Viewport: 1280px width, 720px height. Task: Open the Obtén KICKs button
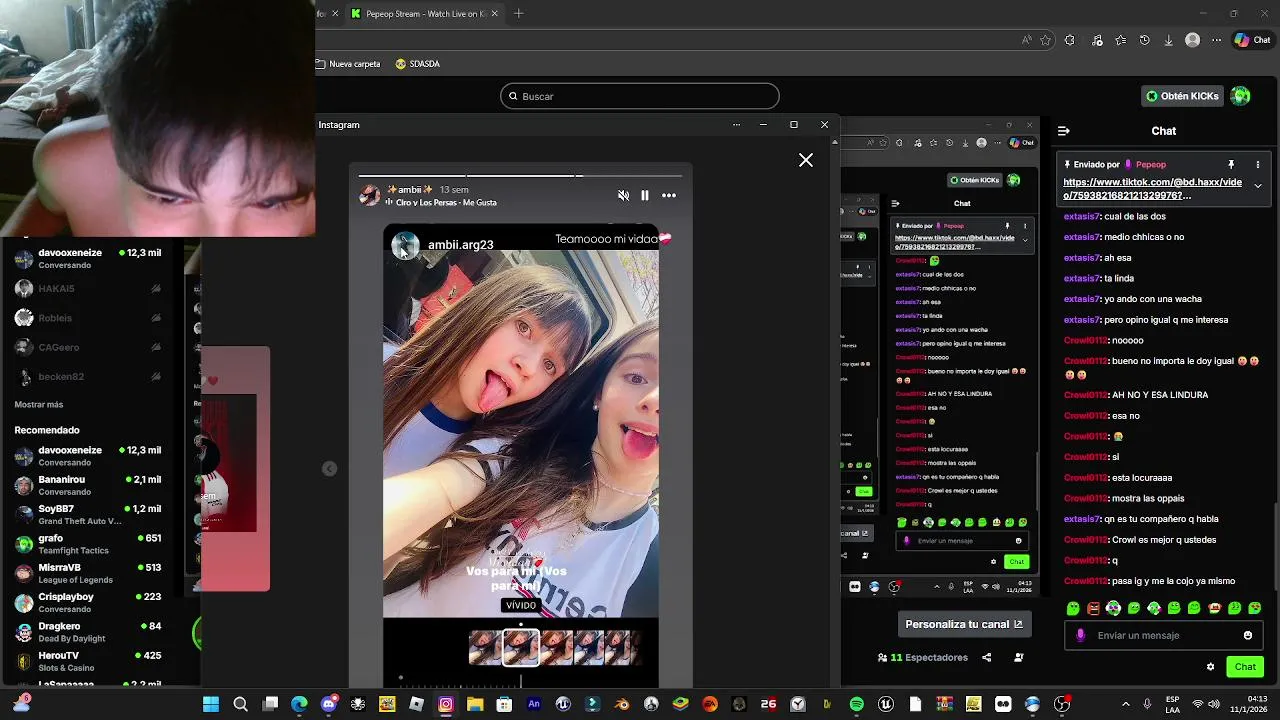coord(1183,96)
